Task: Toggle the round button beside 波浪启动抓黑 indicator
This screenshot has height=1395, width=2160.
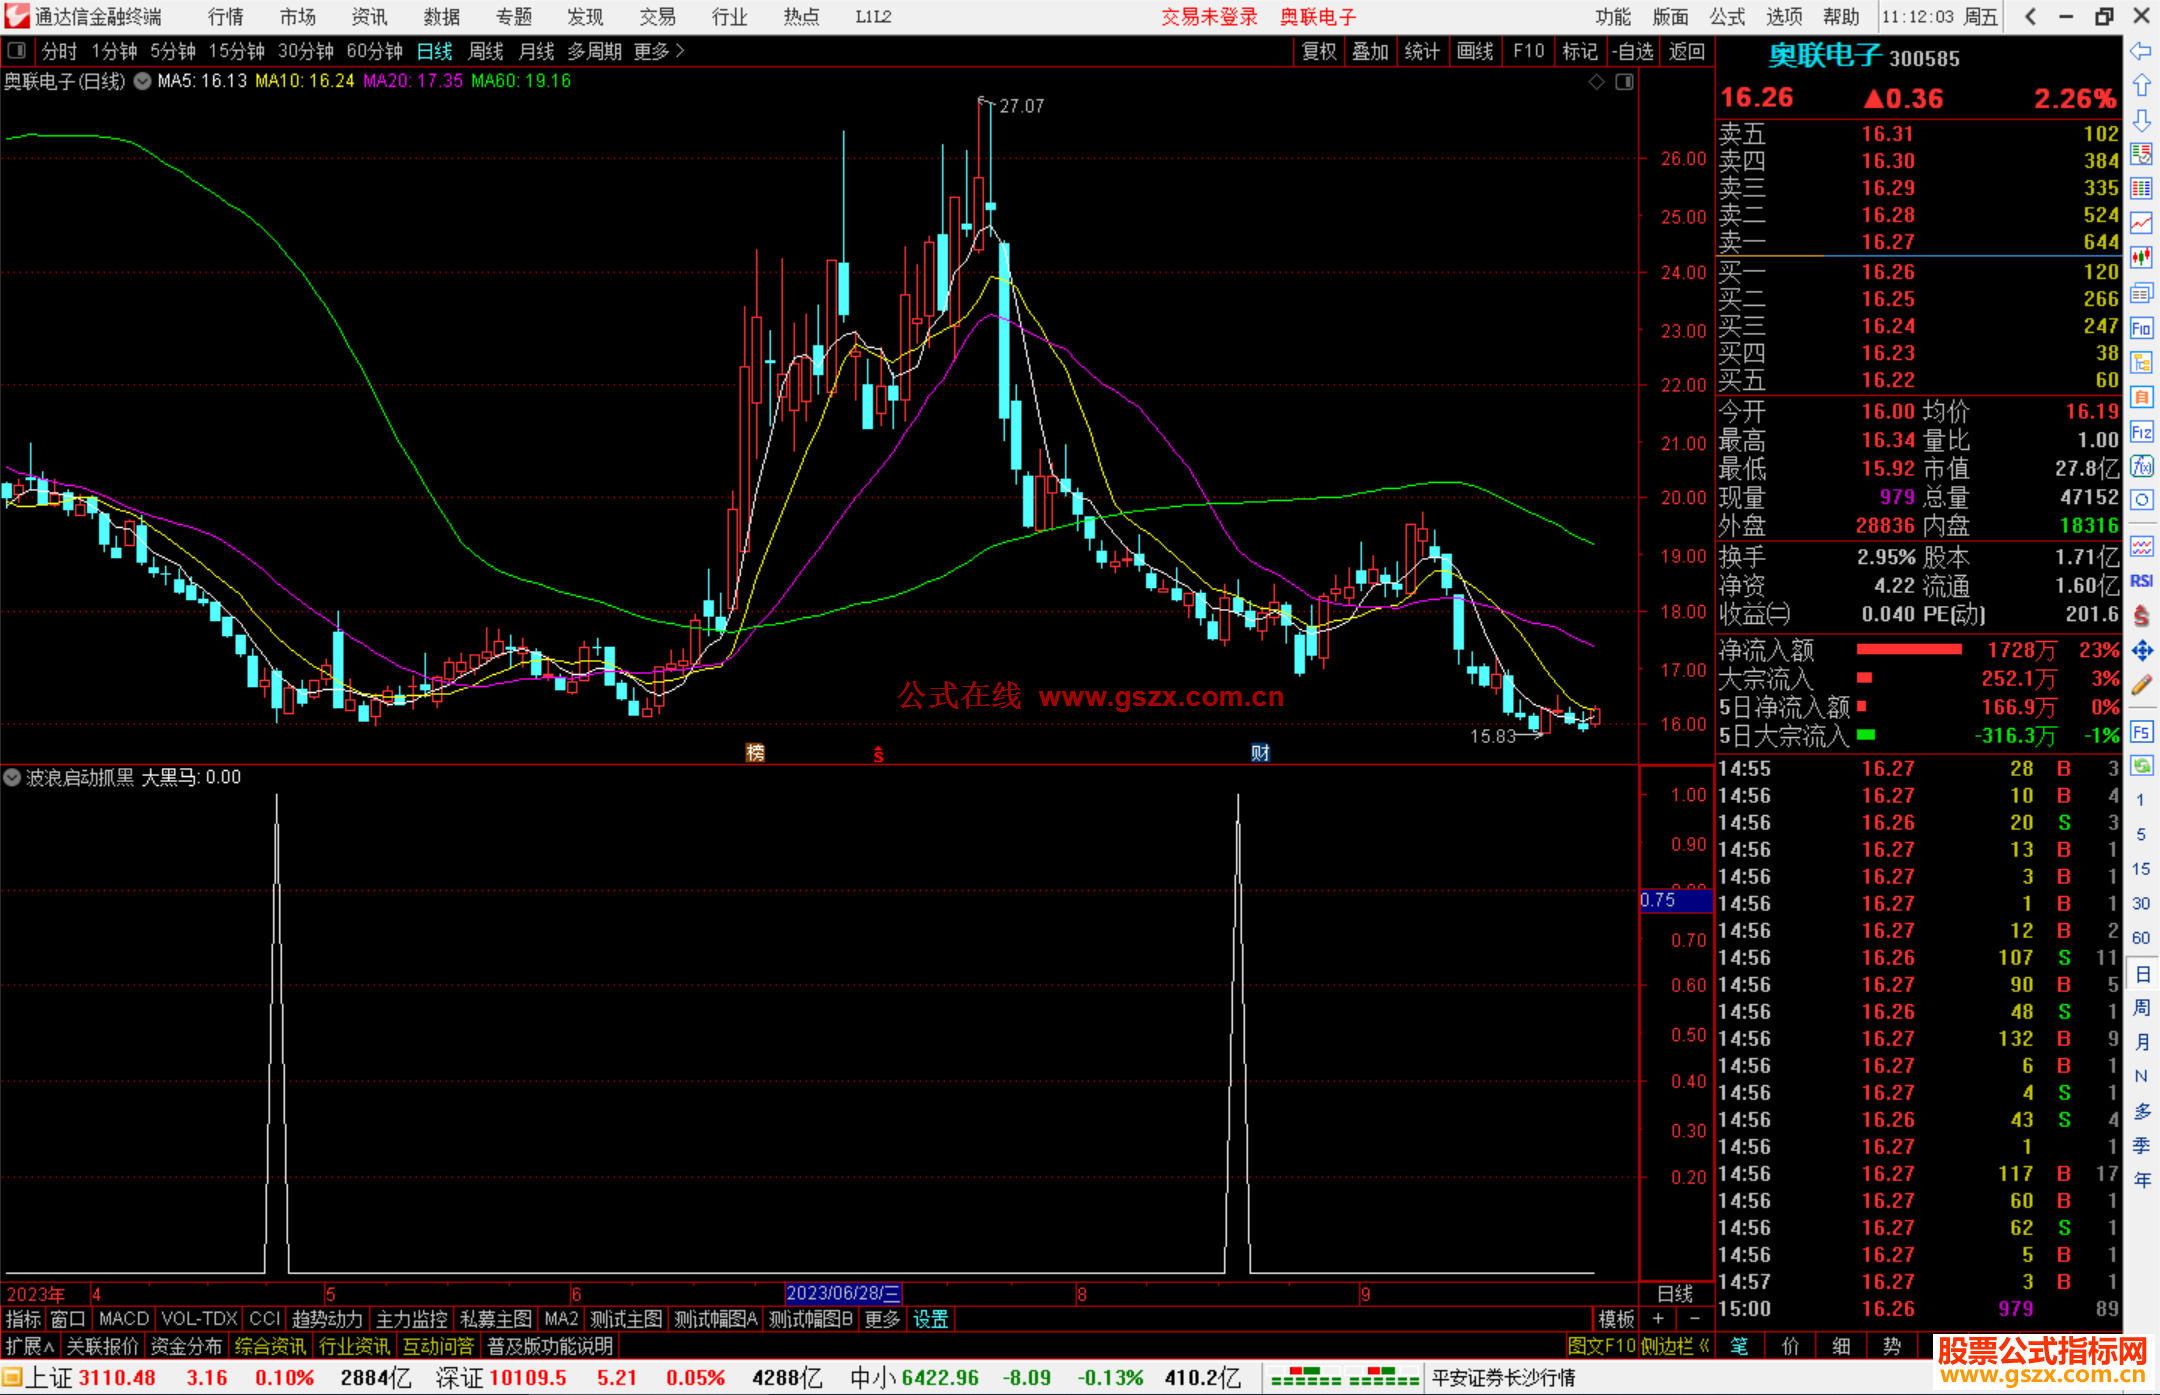Action: coord(12,777)
